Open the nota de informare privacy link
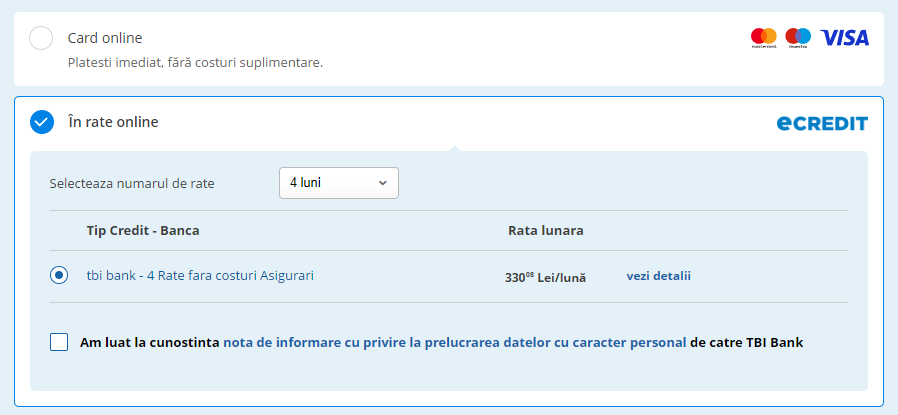This screenshot has height=415, width=898. (x=454, y=342)
